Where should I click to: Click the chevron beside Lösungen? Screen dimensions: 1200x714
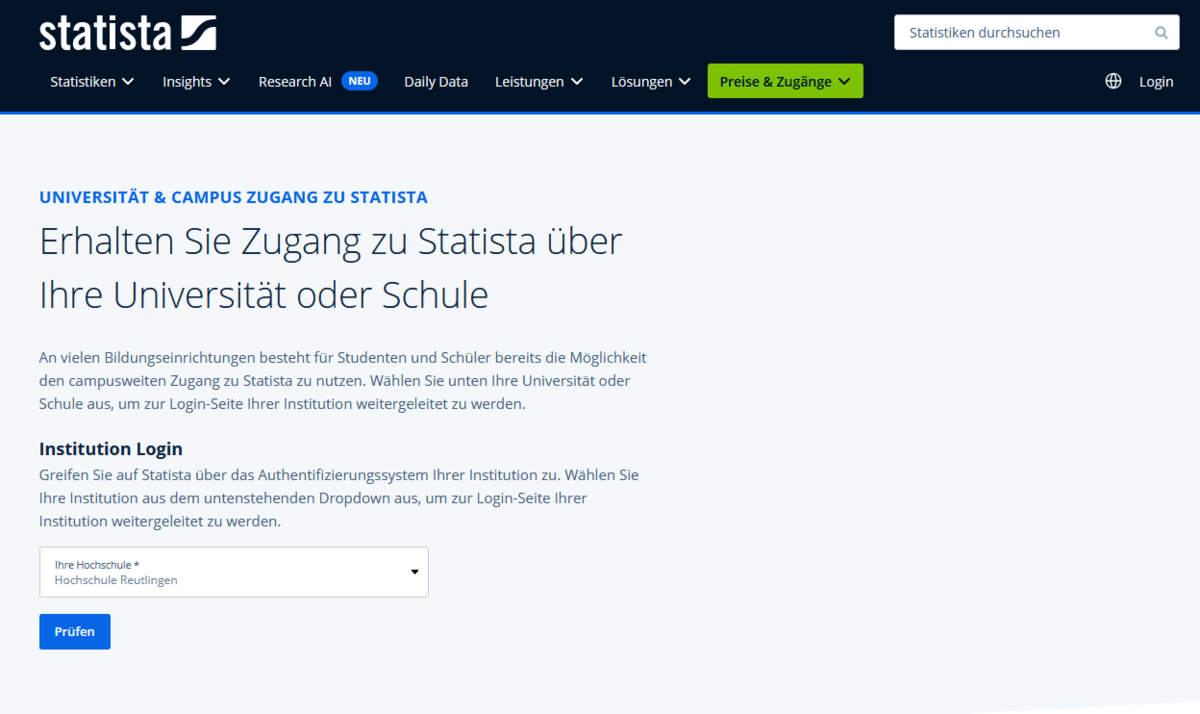click(684, 82)
